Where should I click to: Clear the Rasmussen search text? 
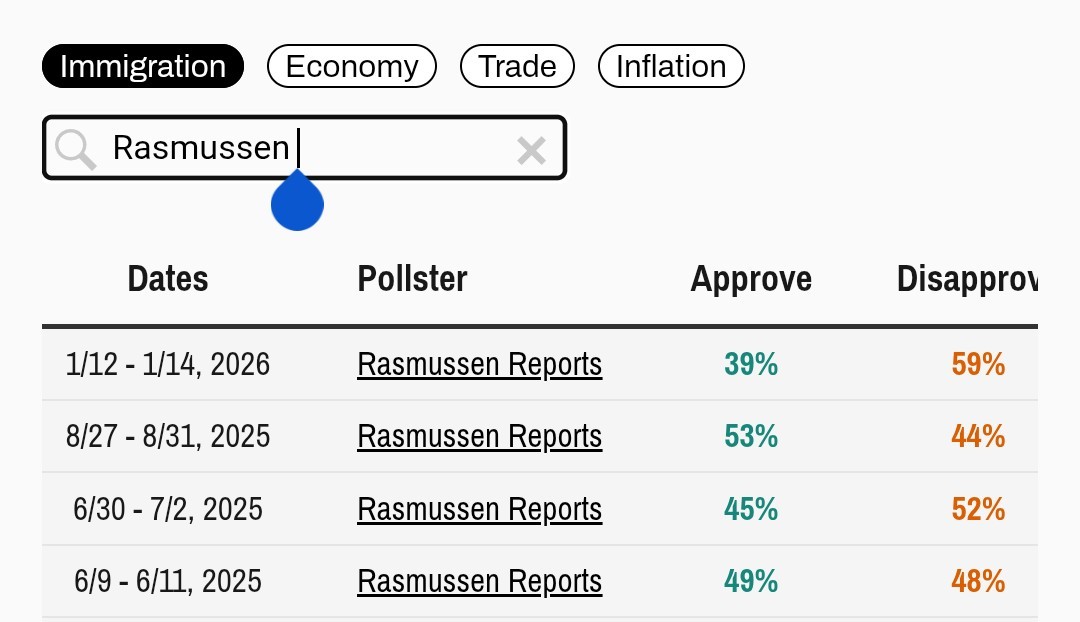click(x=531, y=150)
